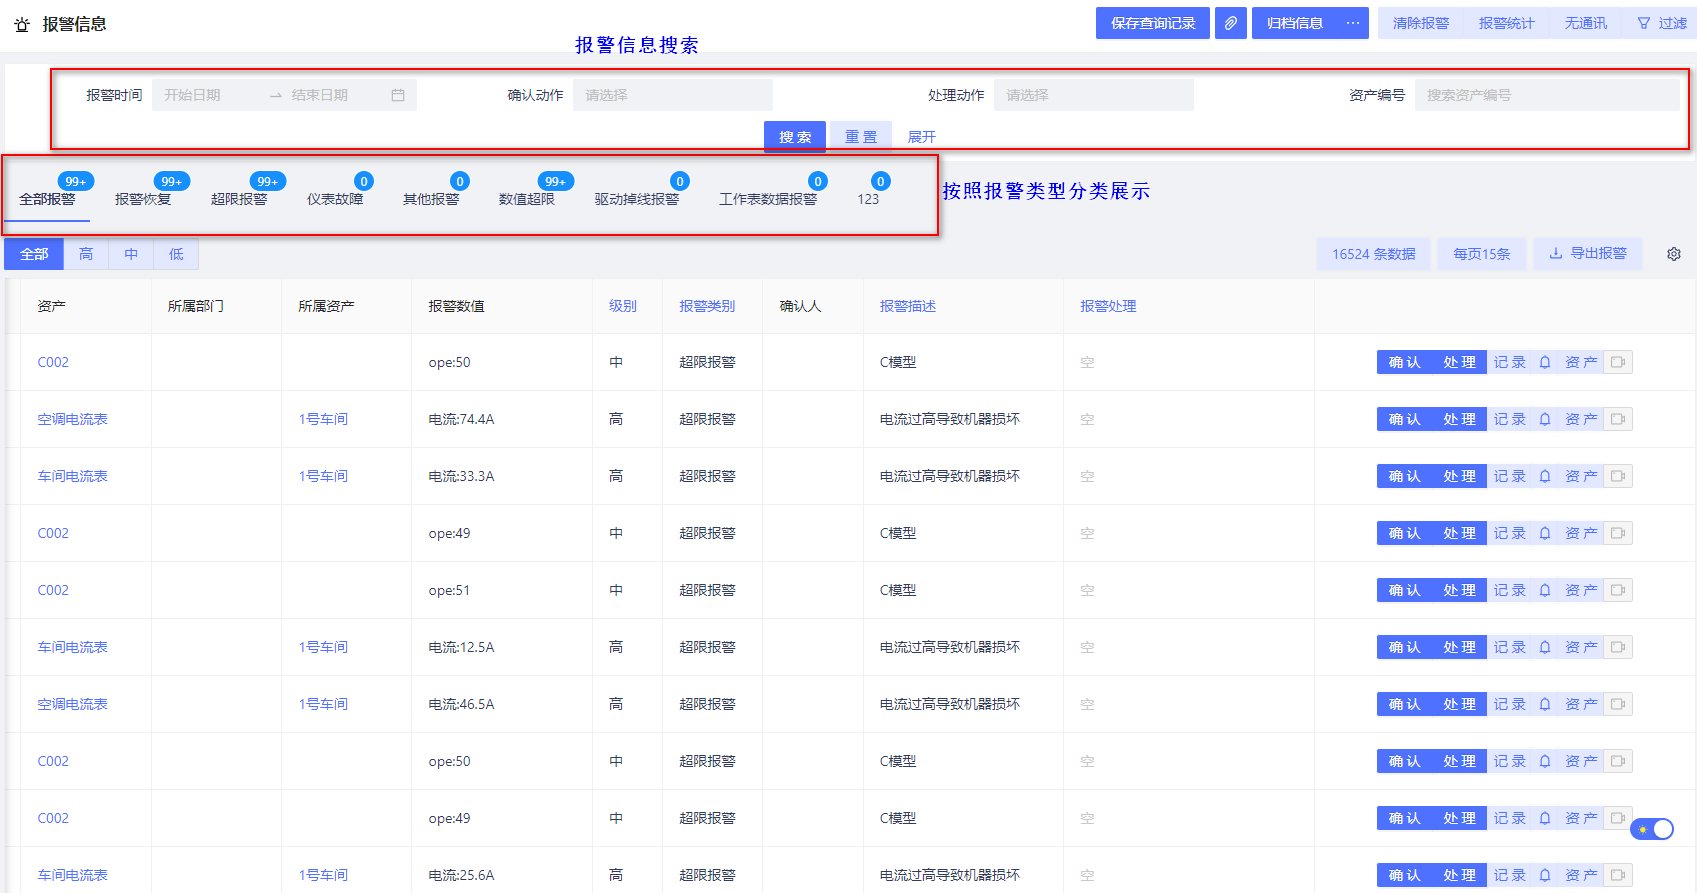Open 空调电流表 link in 电流:74.4A row

(x=72, y=419)
